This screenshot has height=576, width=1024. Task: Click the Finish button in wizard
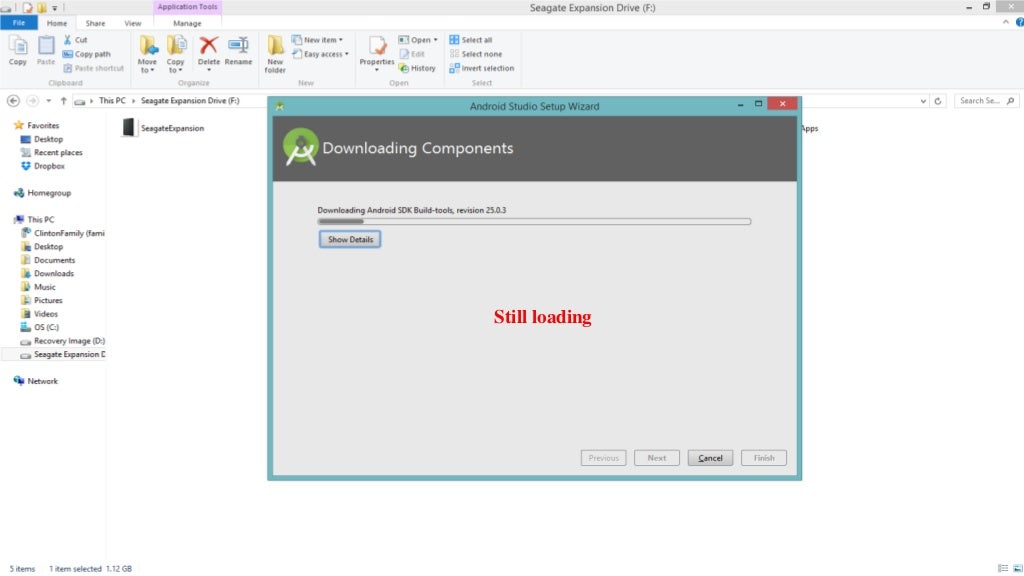(x=764, y=458)
